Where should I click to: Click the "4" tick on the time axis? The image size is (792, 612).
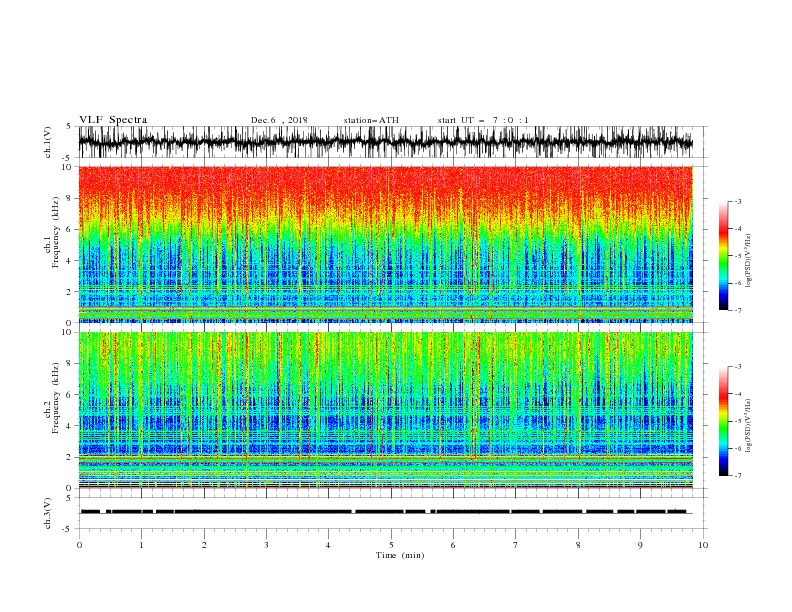pyautogui.click(x=328, y=545)
